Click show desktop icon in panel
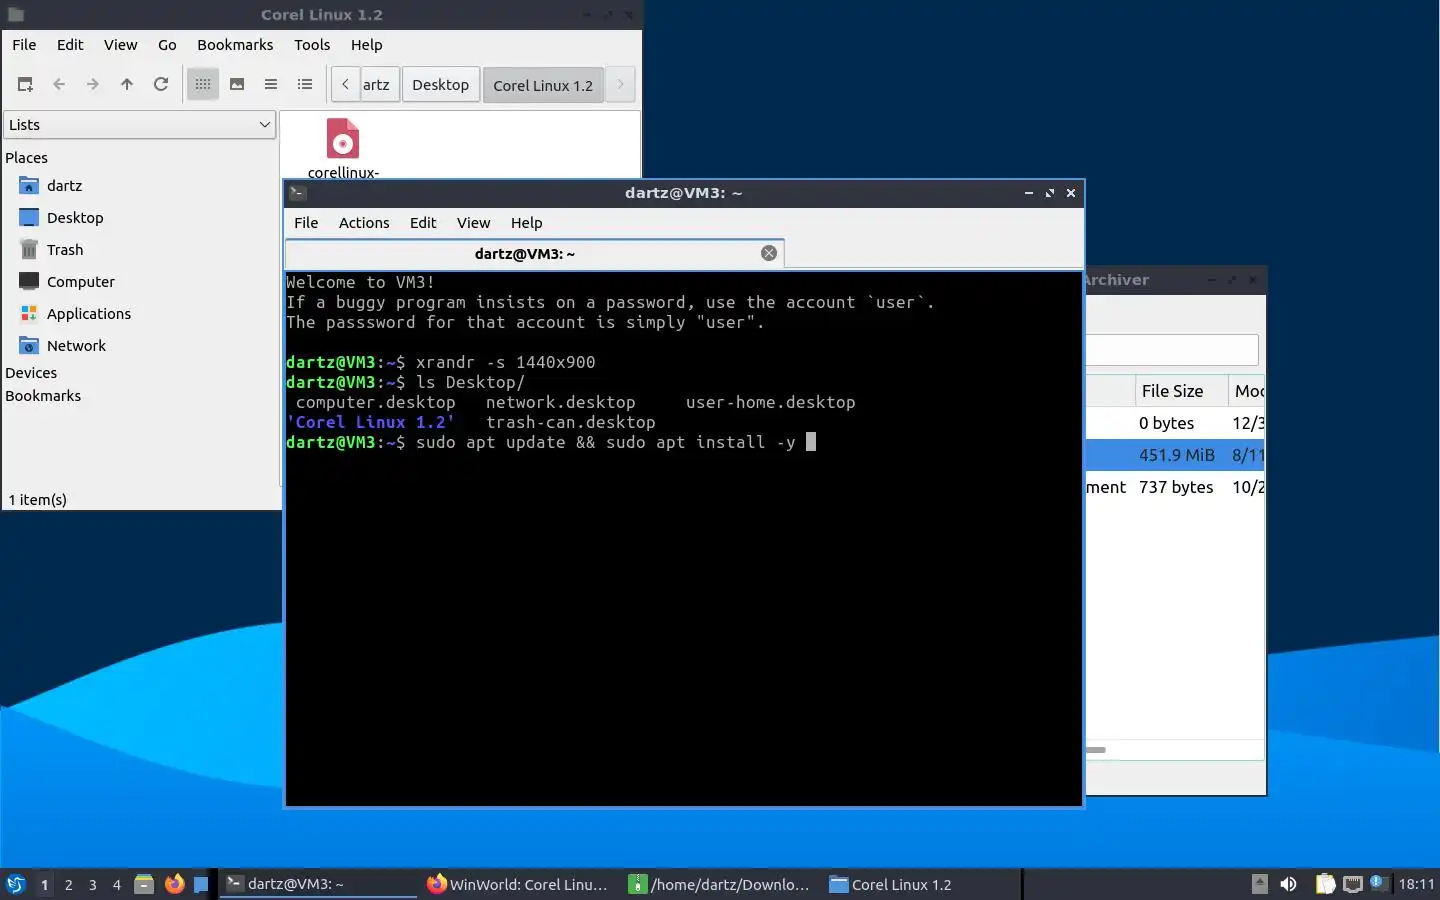The image size is (1440, 900). click(201, 884)
